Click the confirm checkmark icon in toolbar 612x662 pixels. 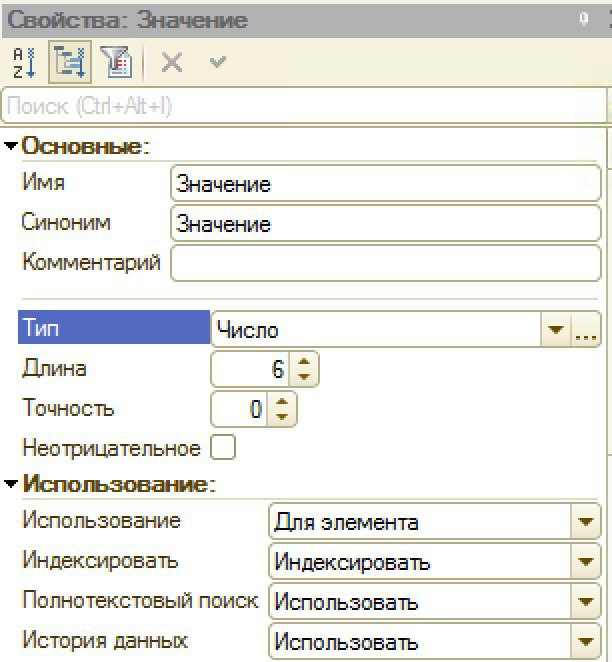[x=218, y=62]
